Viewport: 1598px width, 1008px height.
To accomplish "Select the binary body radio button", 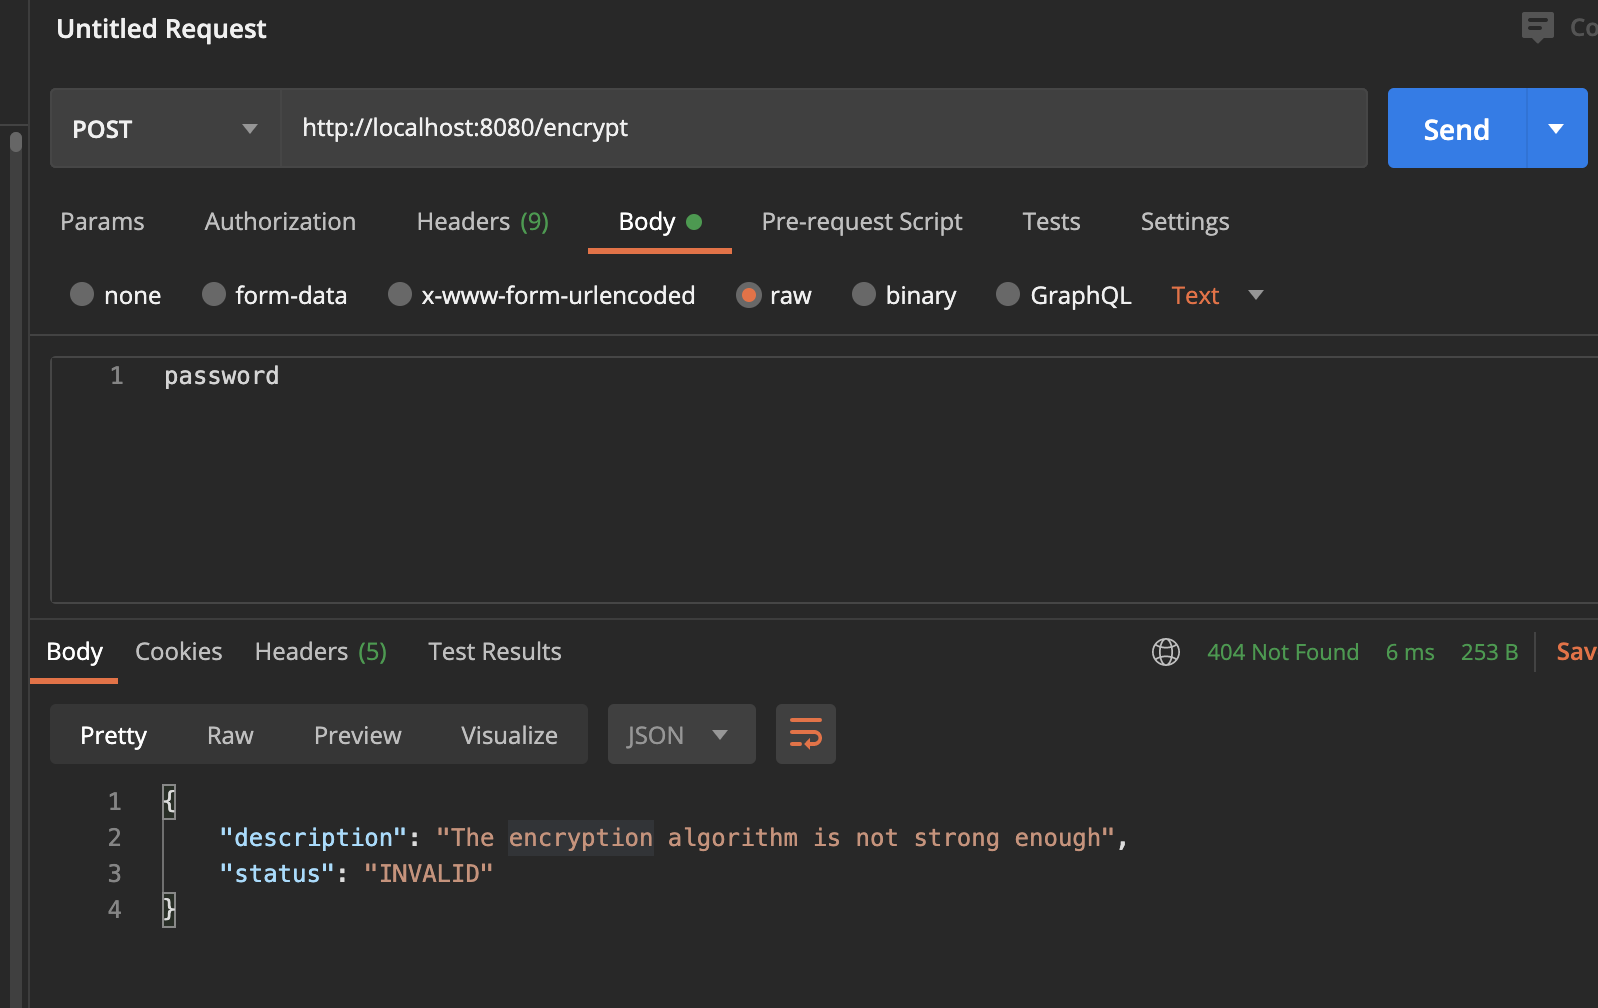I will pyautogui.click(x=864, y=295).
